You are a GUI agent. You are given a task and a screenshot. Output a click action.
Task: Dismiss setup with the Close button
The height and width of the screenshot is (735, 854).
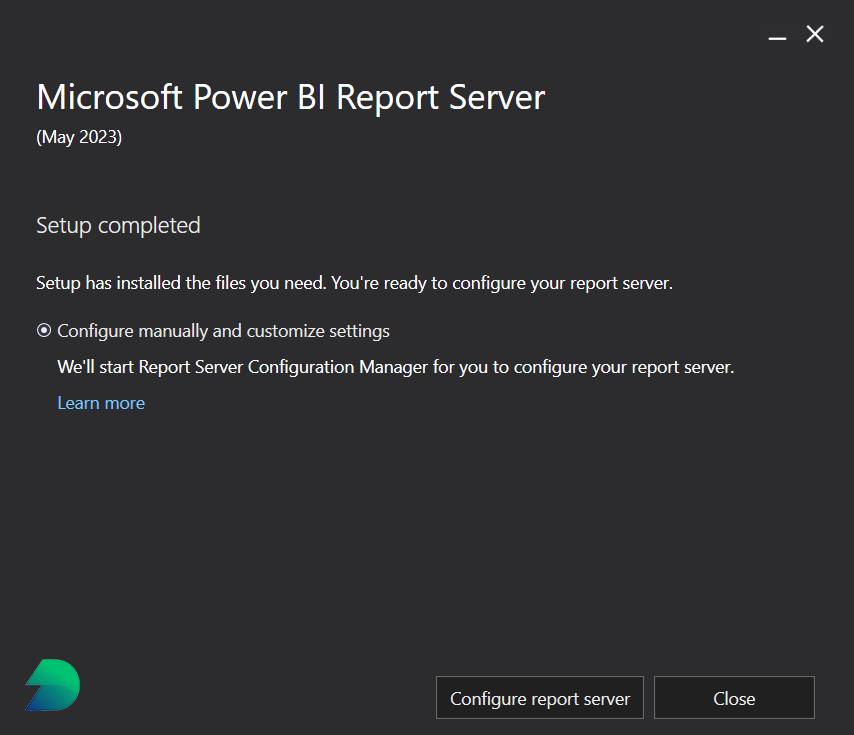pyautogui.click(x=734, y=698)
